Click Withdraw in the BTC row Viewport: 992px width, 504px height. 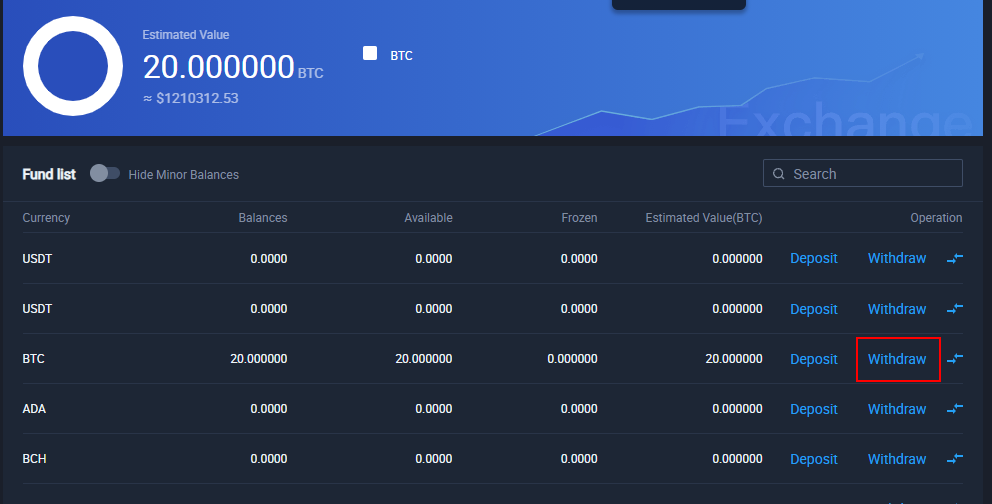(x=897, y=359)
